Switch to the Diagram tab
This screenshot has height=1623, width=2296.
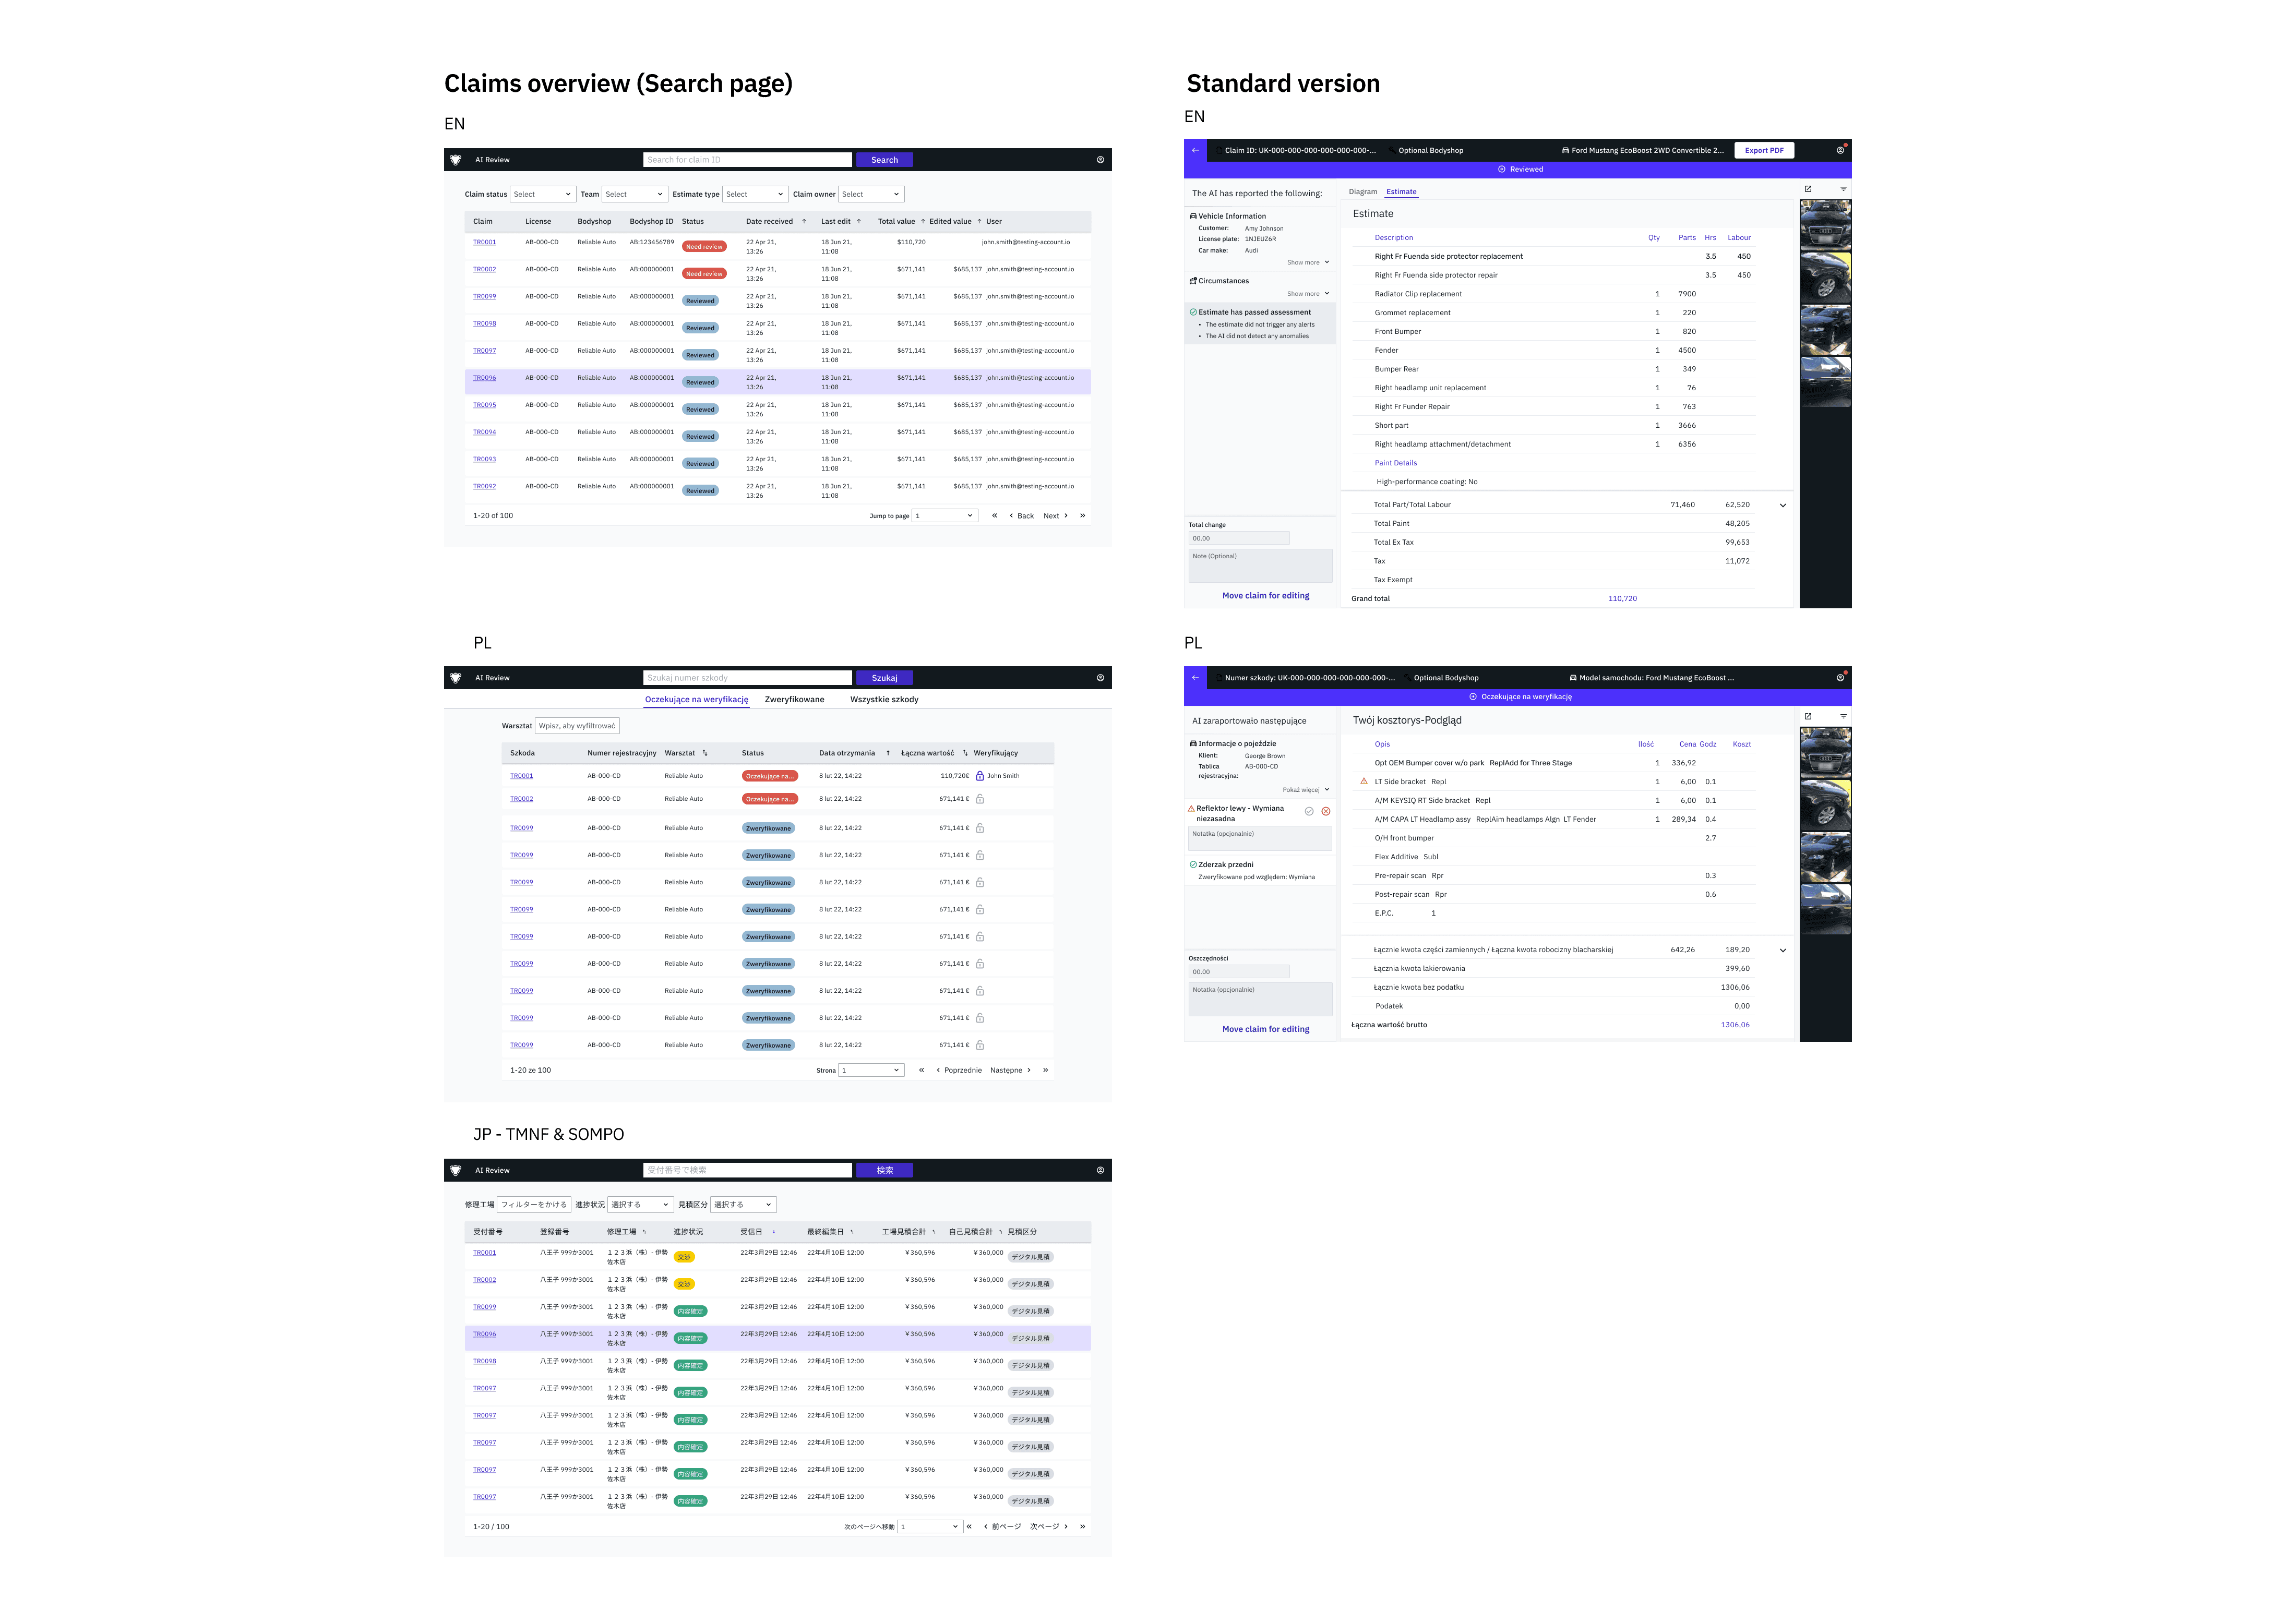(x=1362, y=192)
